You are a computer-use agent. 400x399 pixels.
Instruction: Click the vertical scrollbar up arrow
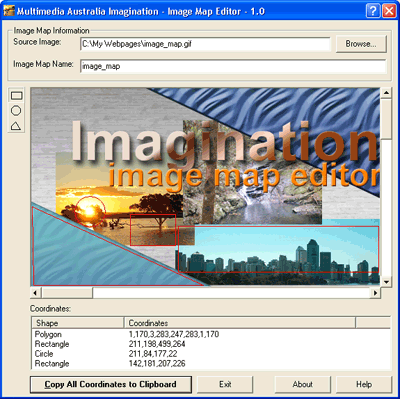pyautogui.click(x=386, y=93)
